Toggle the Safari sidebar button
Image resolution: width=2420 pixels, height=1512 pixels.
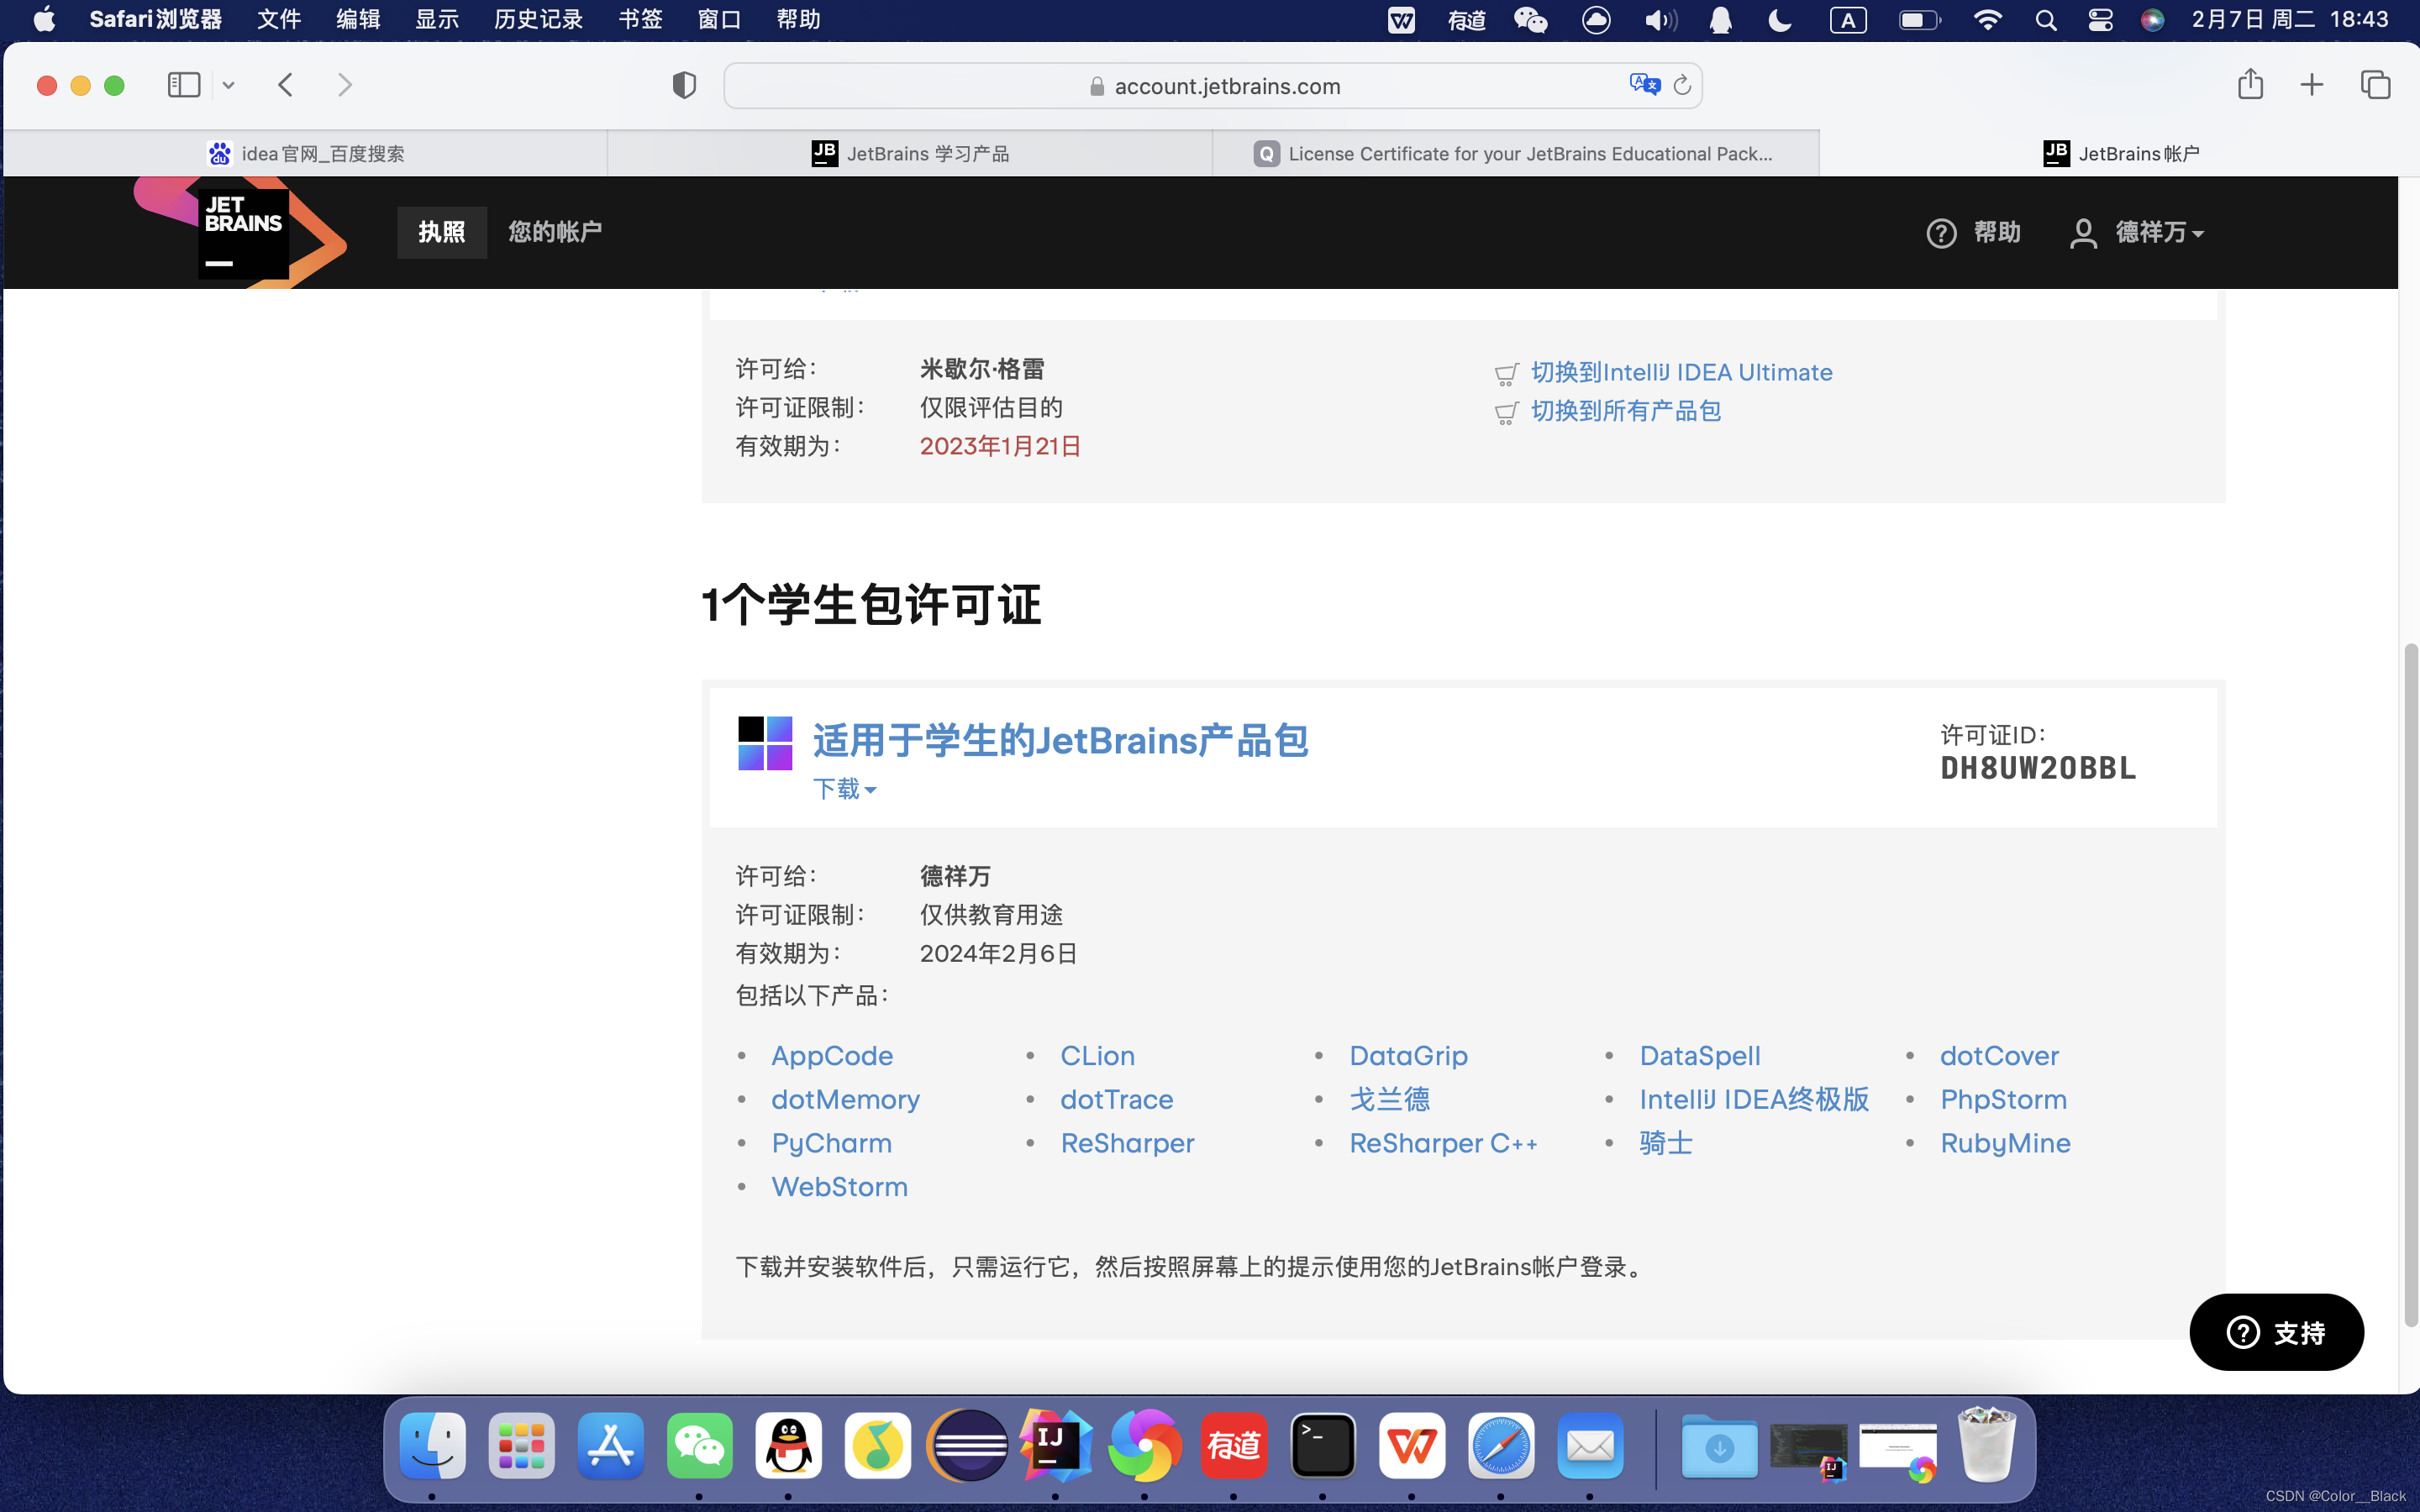coord(184,85)
